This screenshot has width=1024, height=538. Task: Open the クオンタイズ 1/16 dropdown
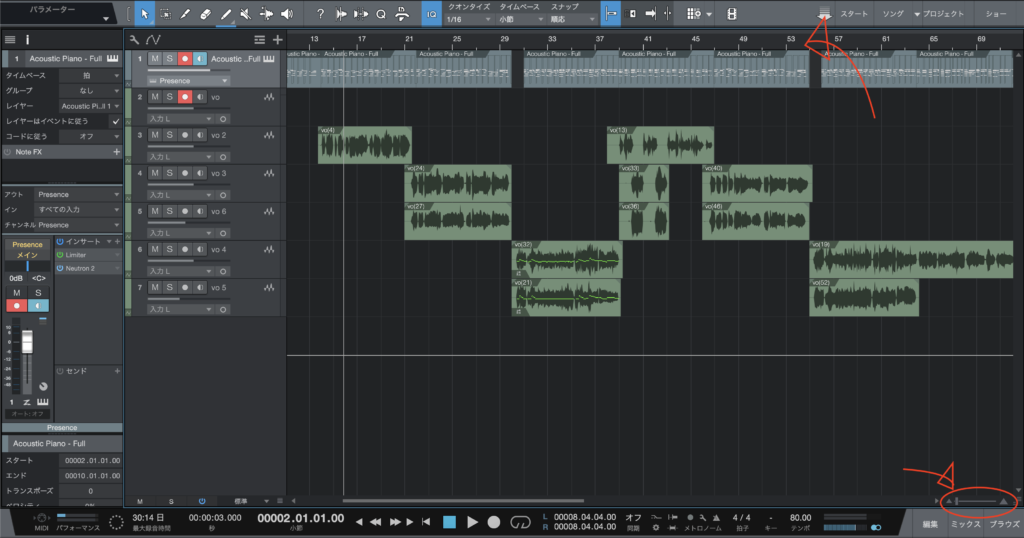pyautogui.click(x=466, y=19)
